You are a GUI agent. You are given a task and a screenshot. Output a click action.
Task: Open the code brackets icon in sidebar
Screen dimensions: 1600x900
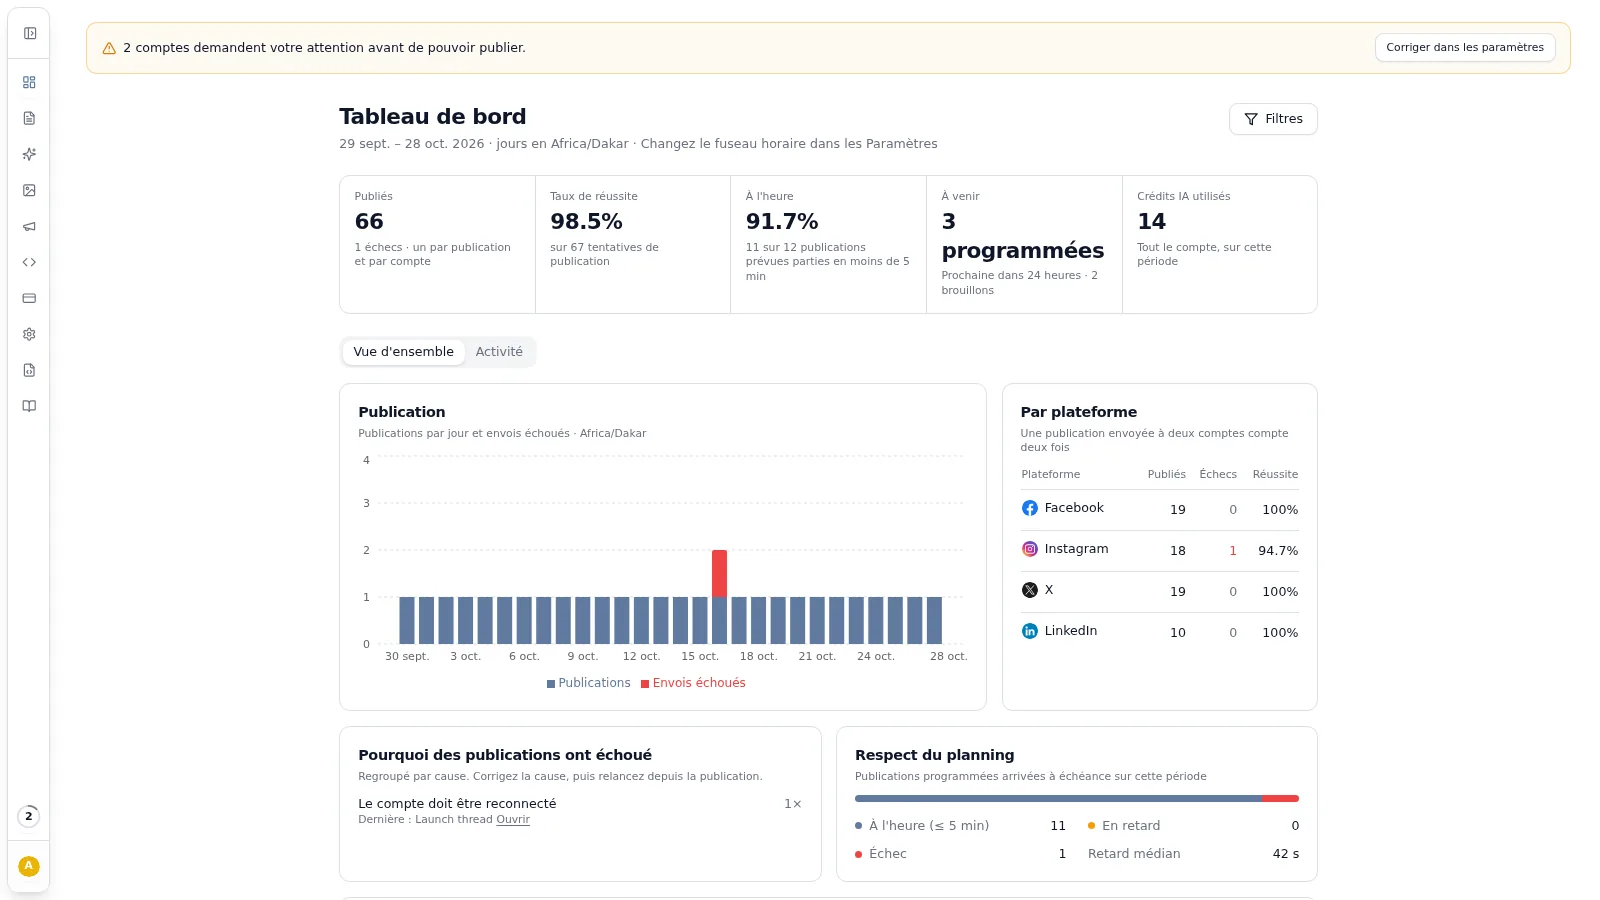(29, 262)
